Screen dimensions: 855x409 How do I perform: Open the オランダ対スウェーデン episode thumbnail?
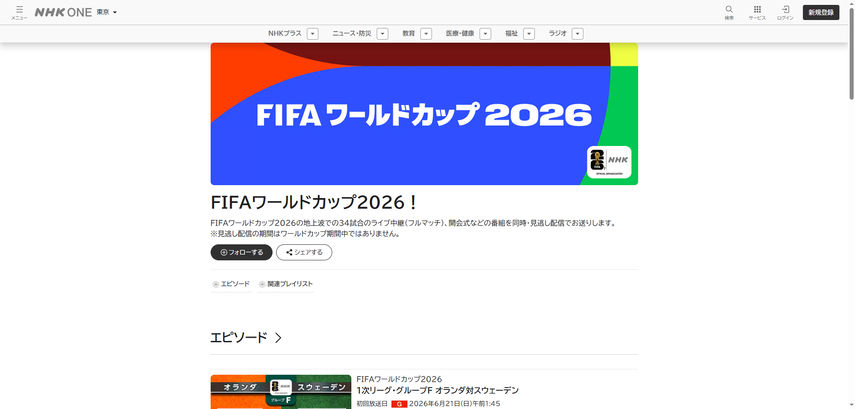point(281,392)
